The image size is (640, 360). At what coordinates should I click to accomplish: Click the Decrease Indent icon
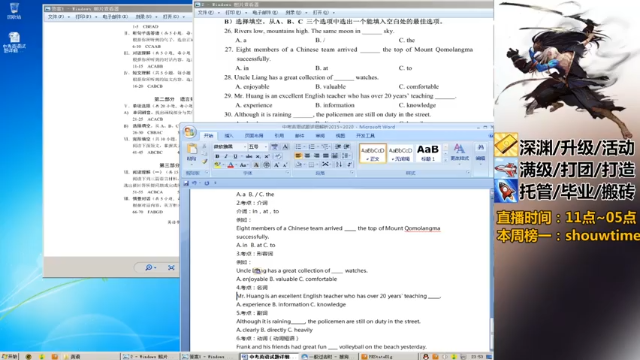point(338,147)
